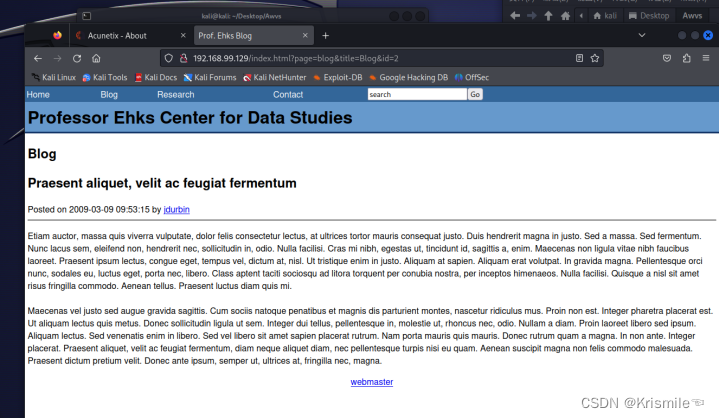
Task: Open the Firefox hamburger application menu
Action: click(x=706, y=58)
